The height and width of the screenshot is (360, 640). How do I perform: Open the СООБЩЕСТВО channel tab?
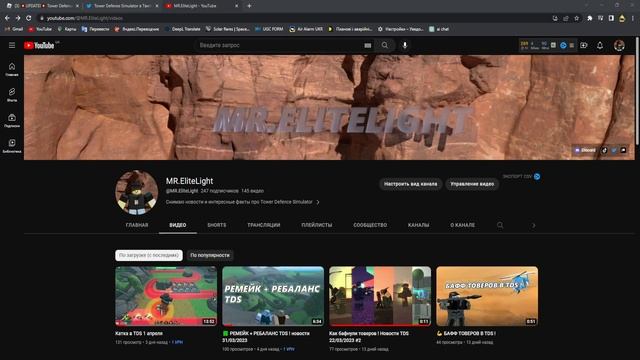(x=370, y=225)
